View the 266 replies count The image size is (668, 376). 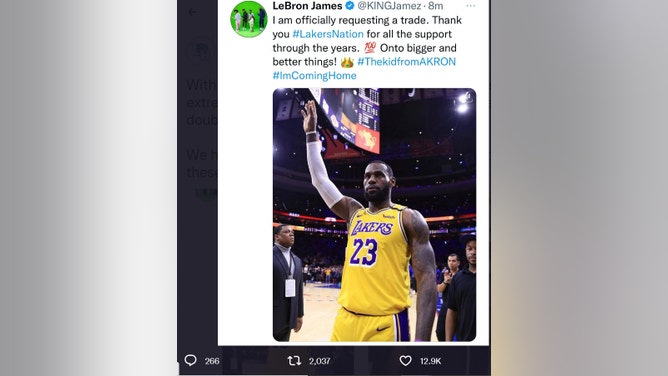212,361
